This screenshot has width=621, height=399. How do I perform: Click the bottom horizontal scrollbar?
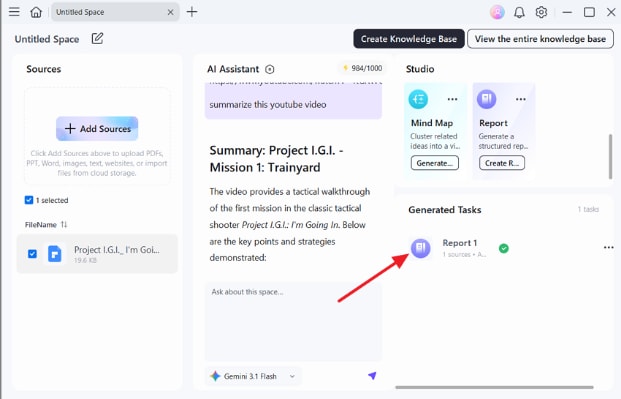pos(494,387)
